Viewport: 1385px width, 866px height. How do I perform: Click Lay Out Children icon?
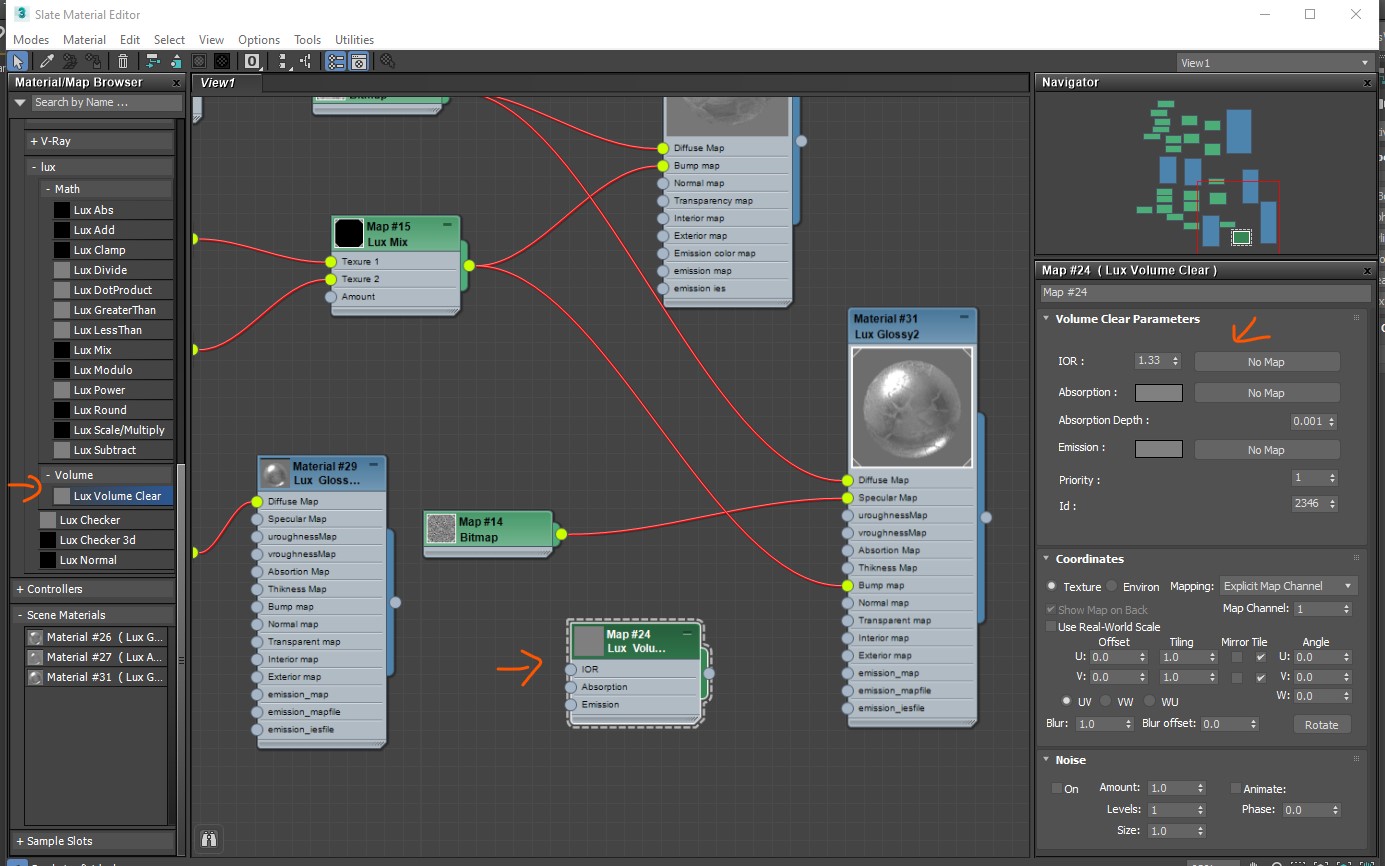(304, 61)
